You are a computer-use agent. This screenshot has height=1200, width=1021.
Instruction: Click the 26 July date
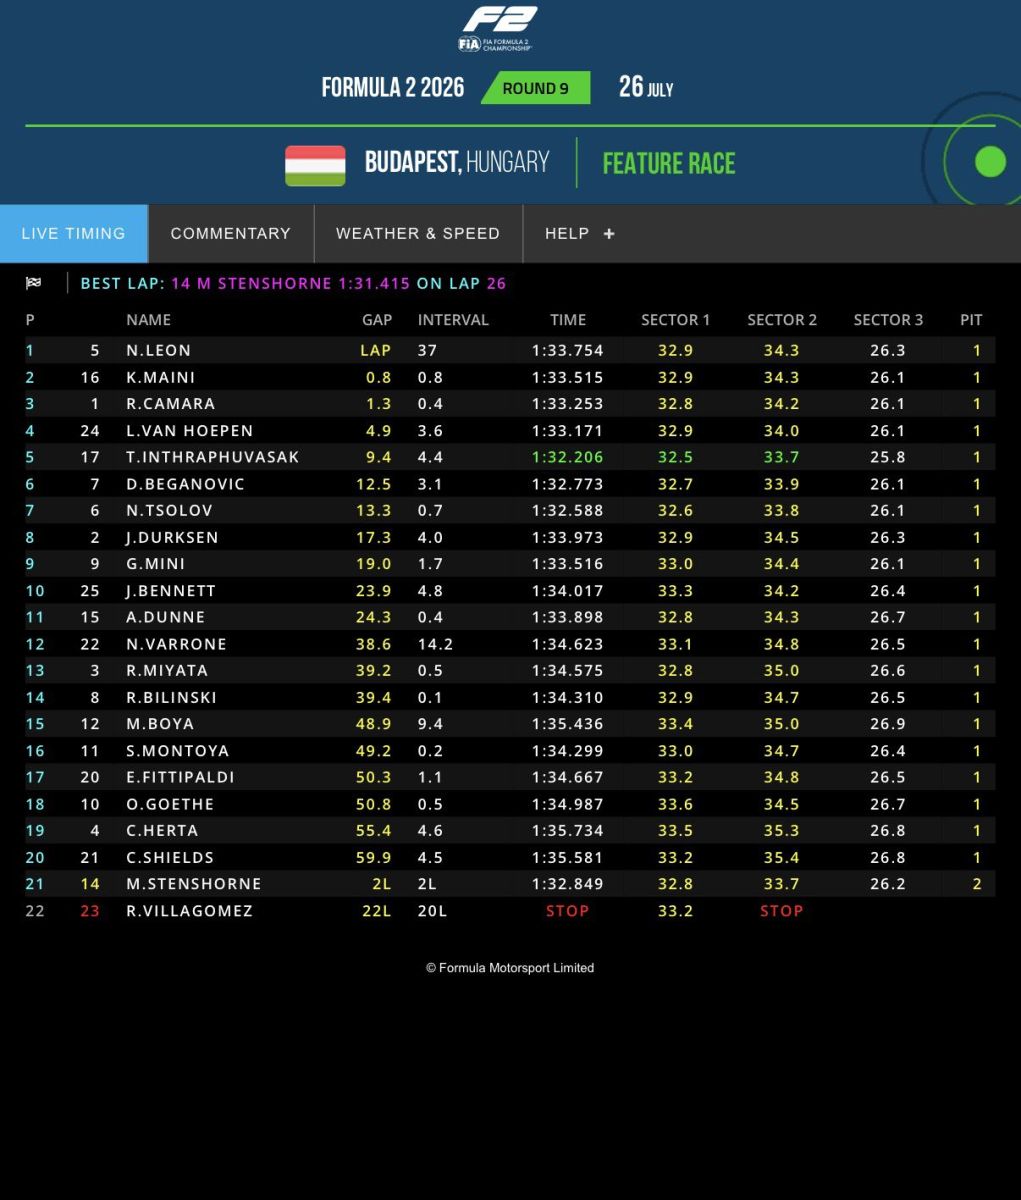pyautogui.click(x=646, y=87)
